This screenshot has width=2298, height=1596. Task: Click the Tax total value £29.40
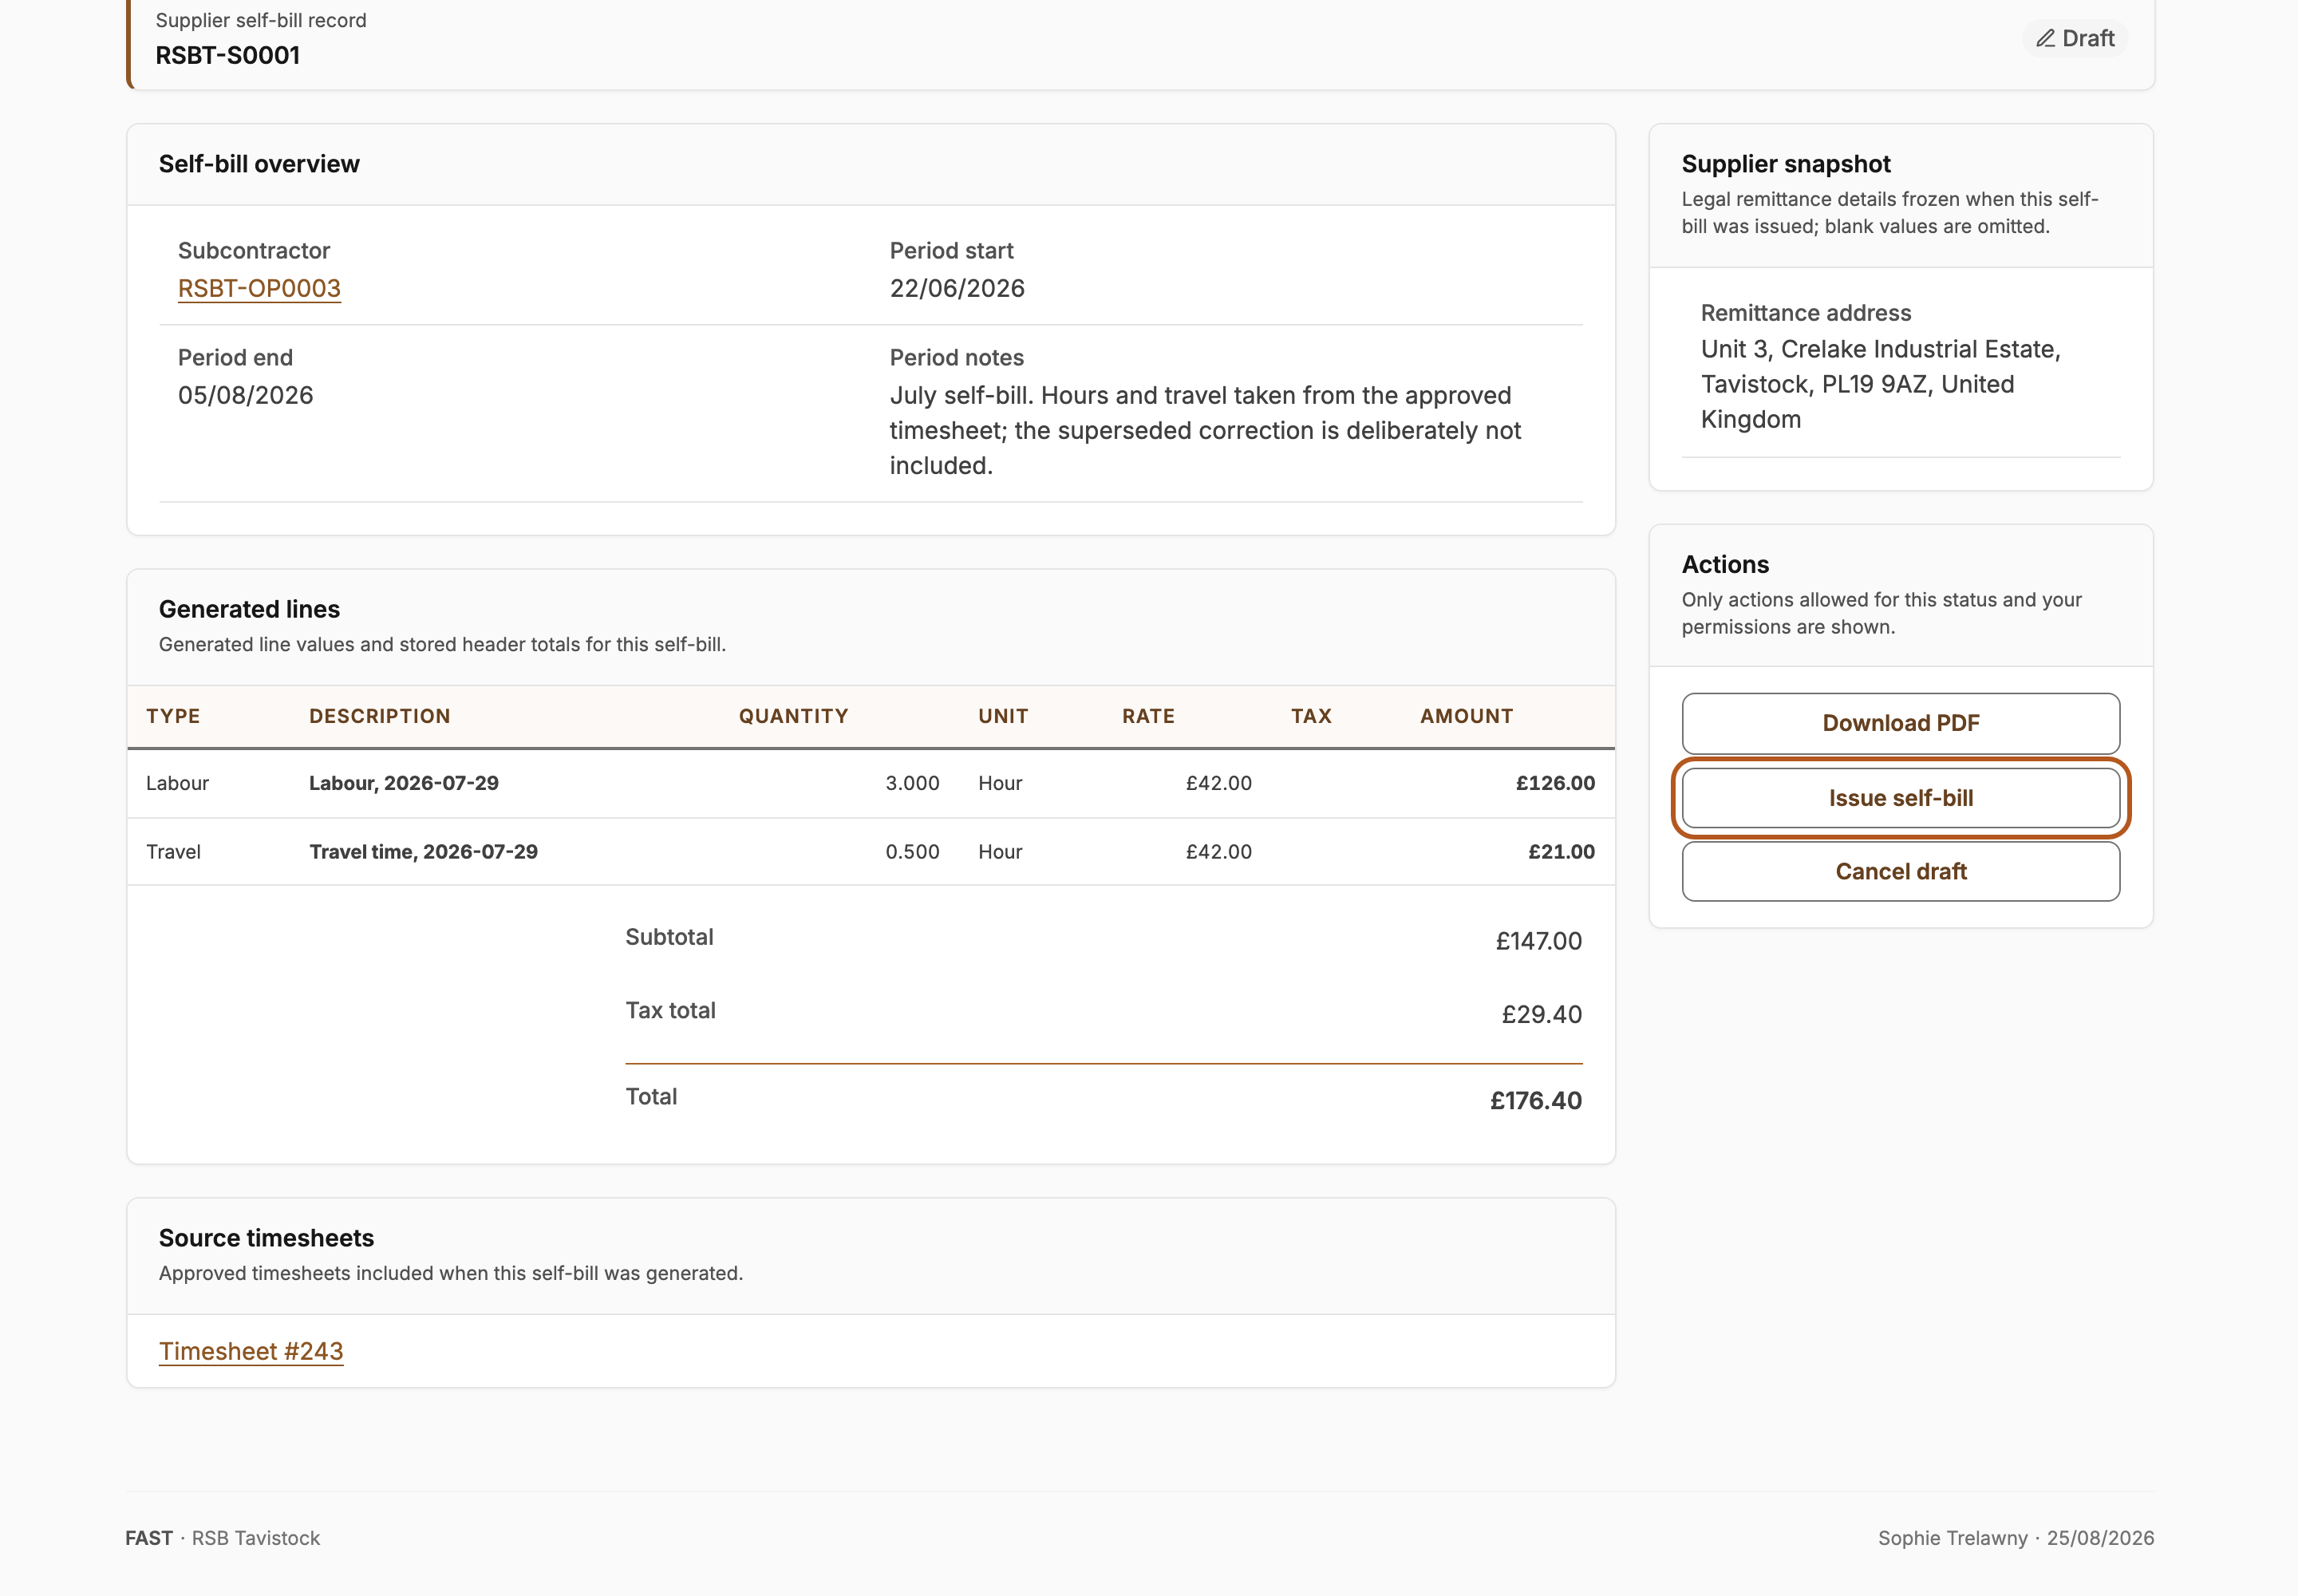pyautogui.click(x=1541, y=1015)
